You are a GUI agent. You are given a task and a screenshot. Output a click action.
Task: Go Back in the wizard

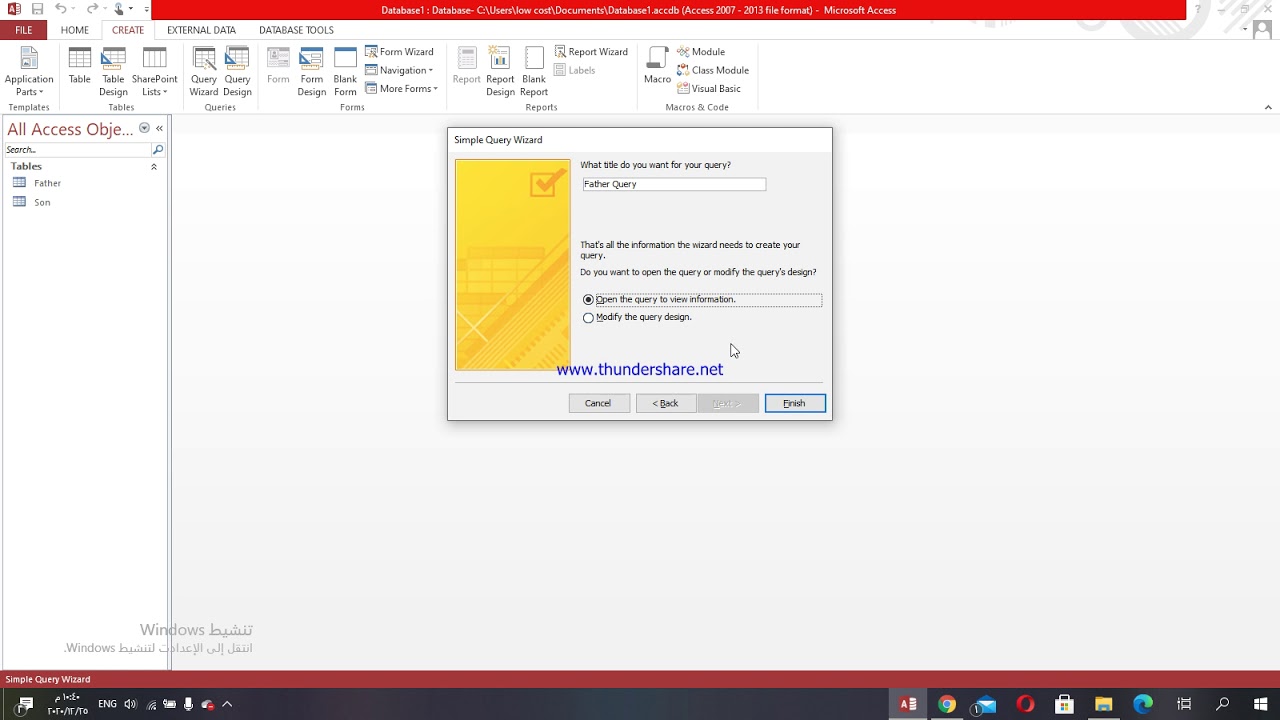click(666, 403)
